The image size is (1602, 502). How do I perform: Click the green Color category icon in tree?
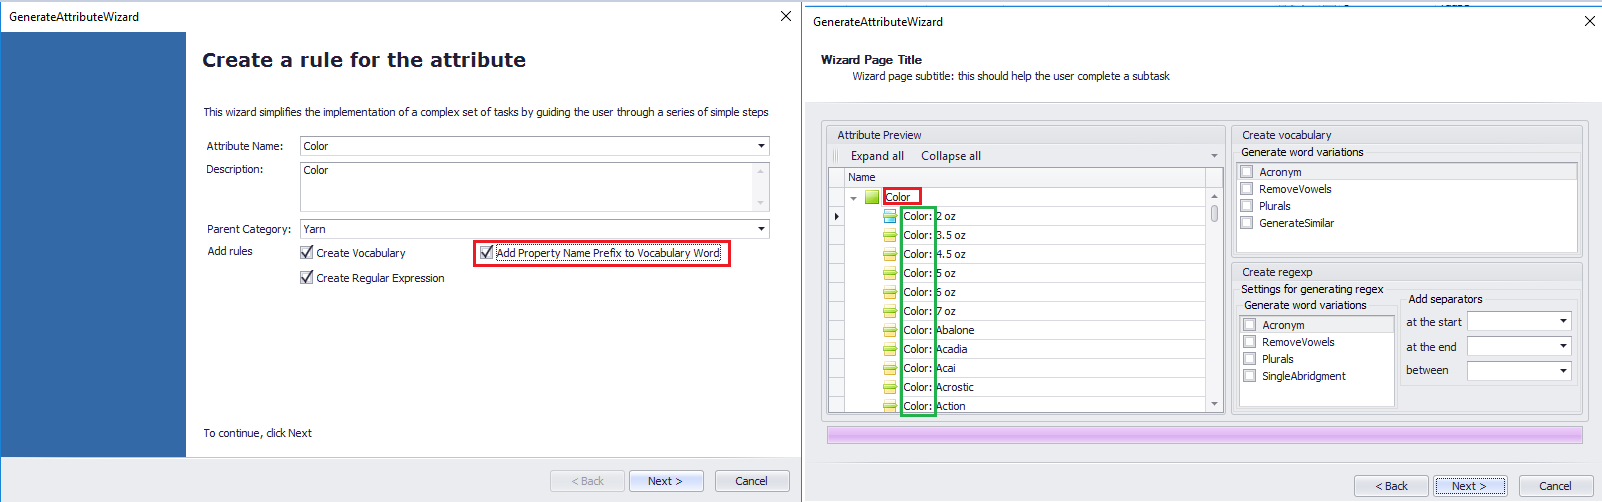[x=872, y=197]
